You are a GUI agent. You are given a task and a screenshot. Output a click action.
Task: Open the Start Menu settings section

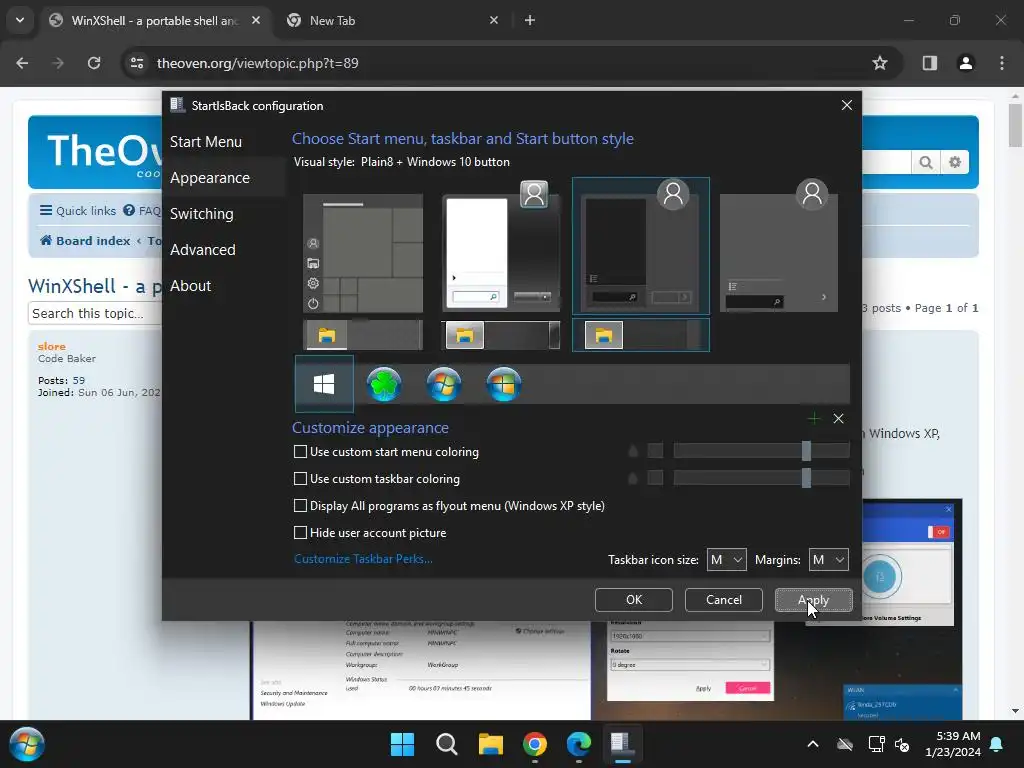(206, 142)
